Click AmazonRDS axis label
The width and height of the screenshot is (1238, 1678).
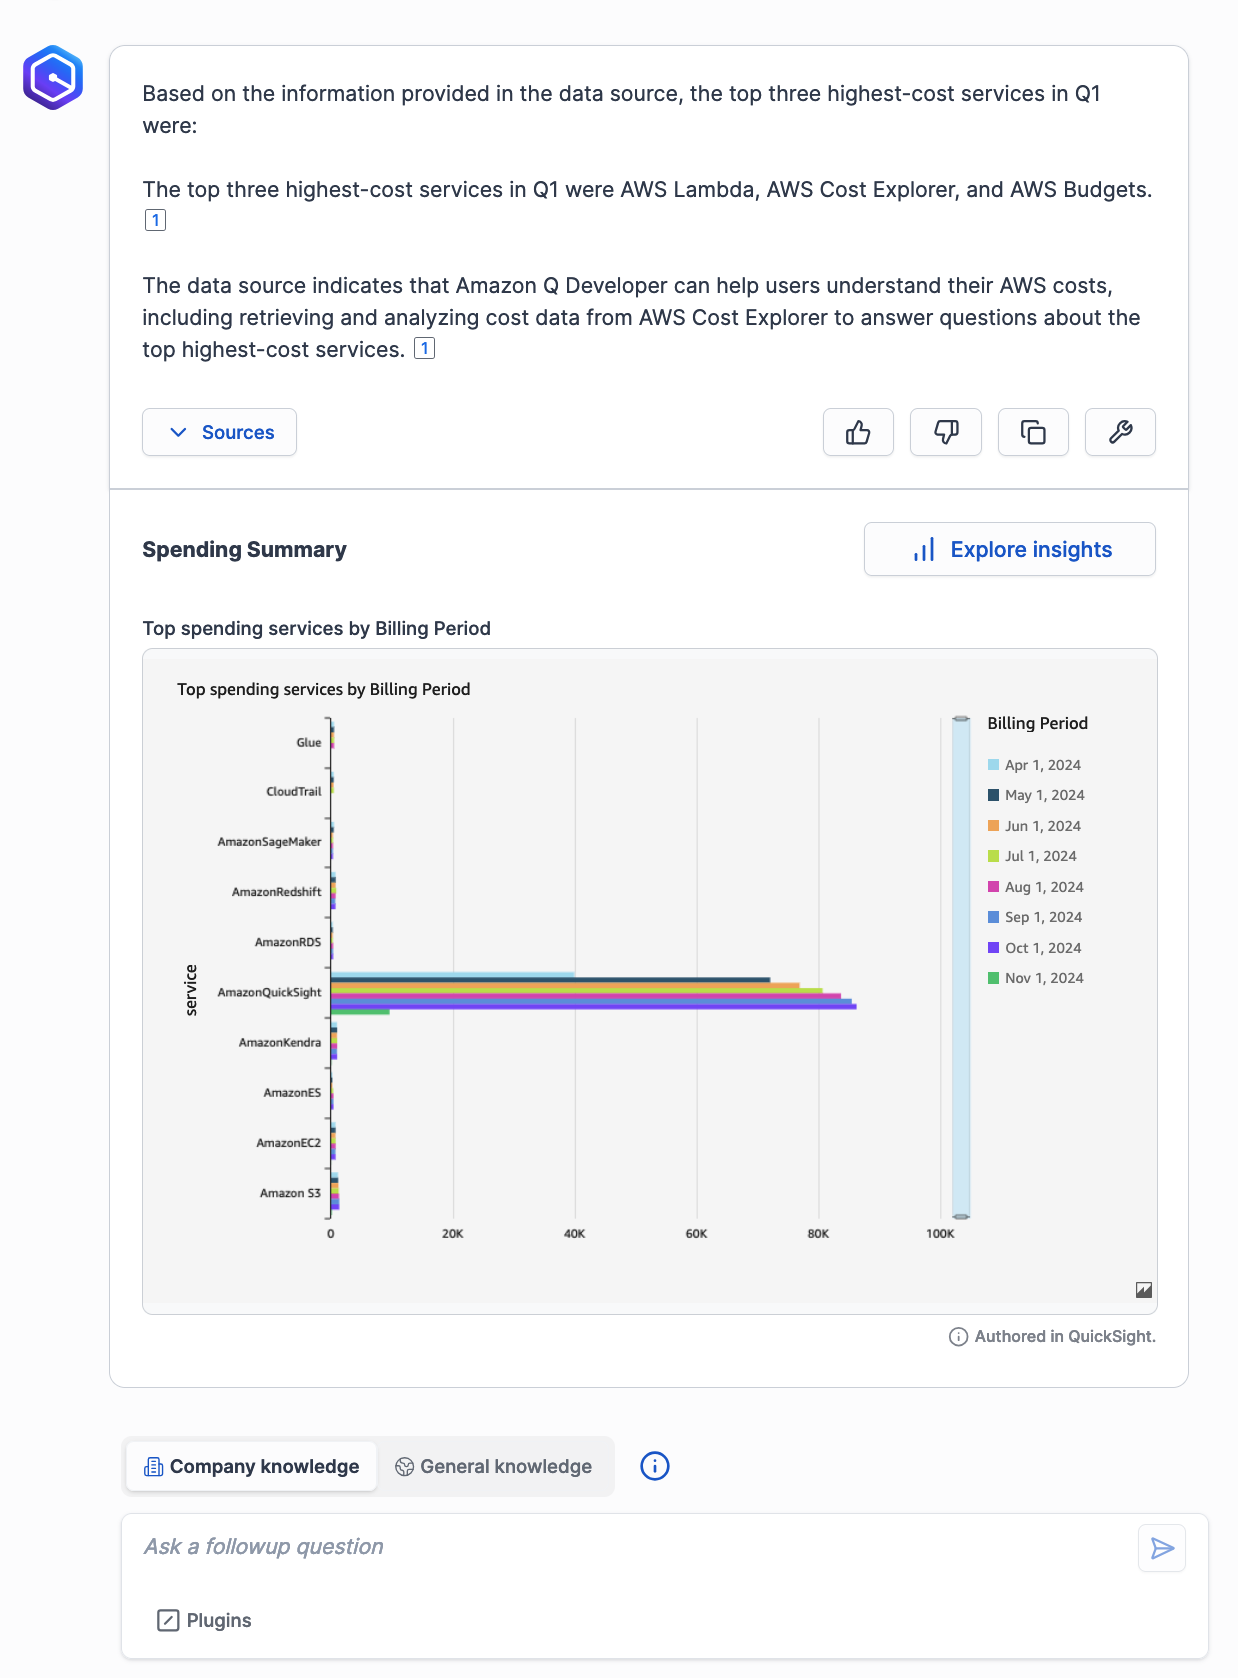pyautogui.click(x=288, y=942)
